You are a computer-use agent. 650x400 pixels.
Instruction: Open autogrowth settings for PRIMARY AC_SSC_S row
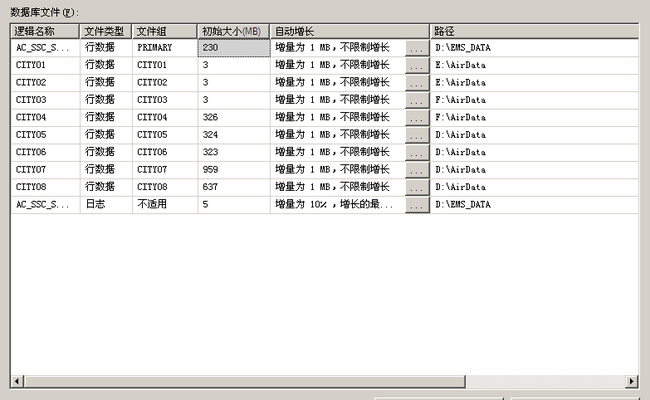coord(417,48)
